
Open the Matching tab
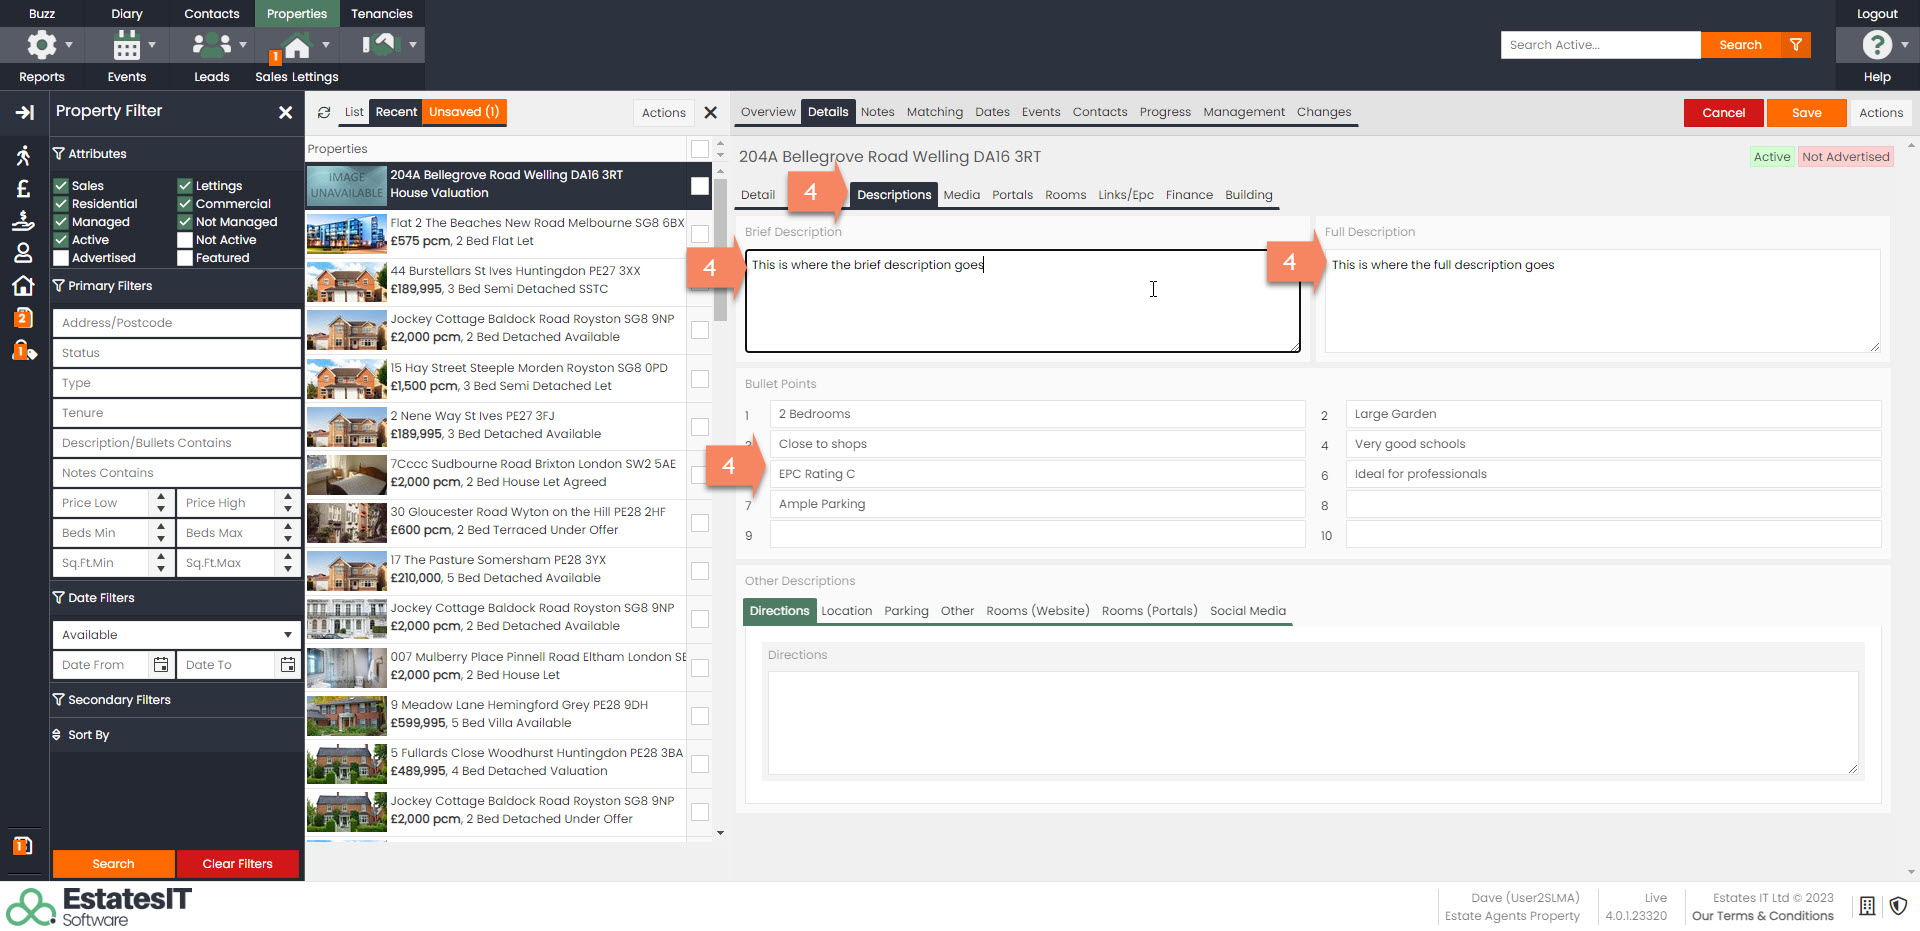(934, 112)
